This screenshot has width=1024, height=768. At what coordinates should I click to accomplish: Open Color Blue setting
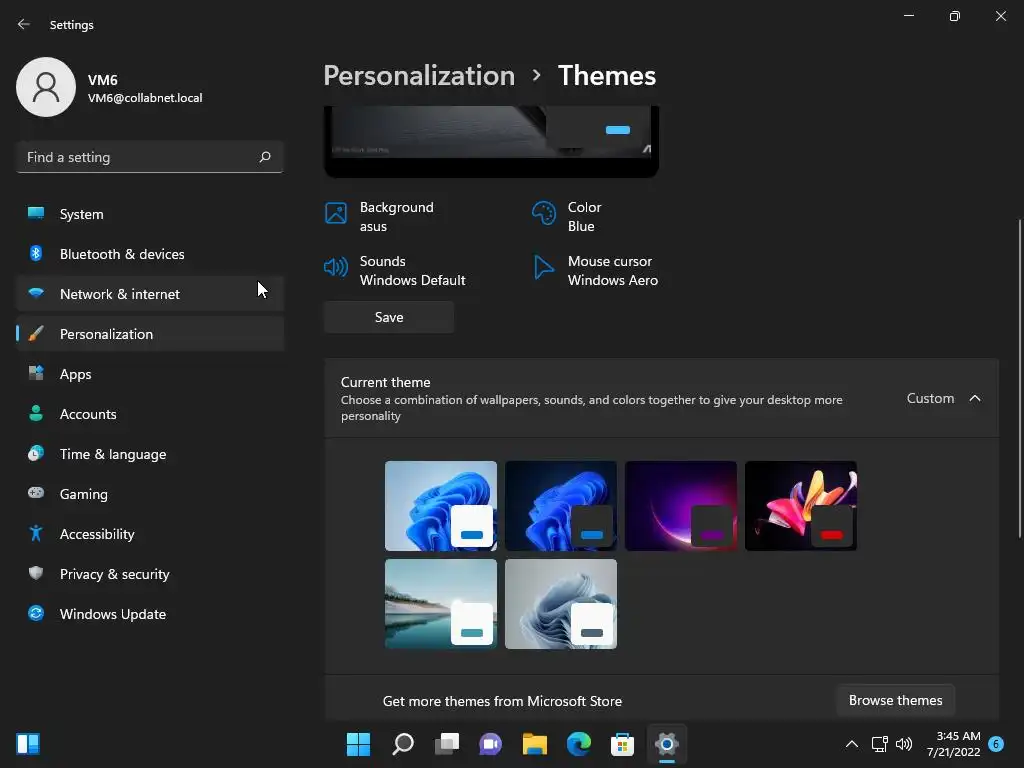click(584, 216)
